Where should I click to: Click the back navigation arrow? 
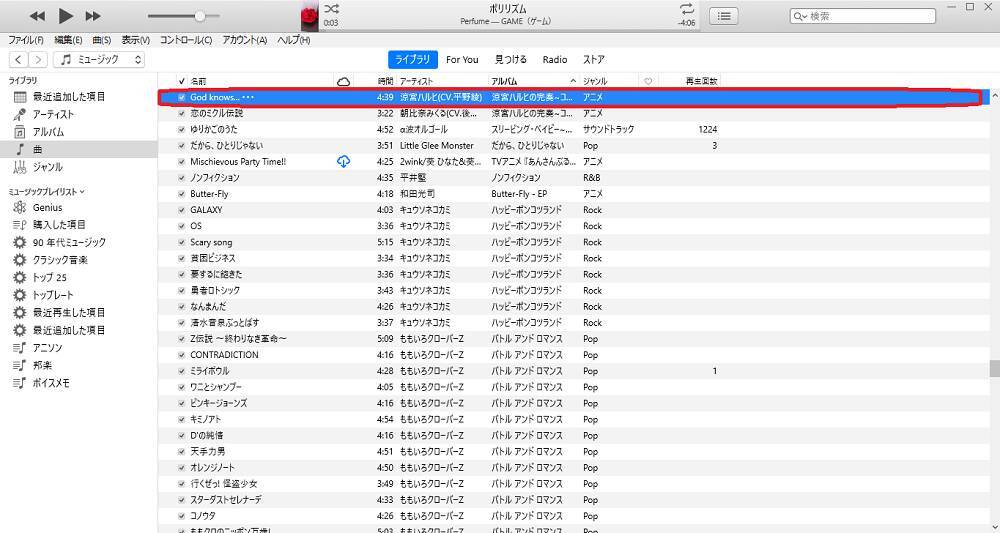(x=19, y=60)
